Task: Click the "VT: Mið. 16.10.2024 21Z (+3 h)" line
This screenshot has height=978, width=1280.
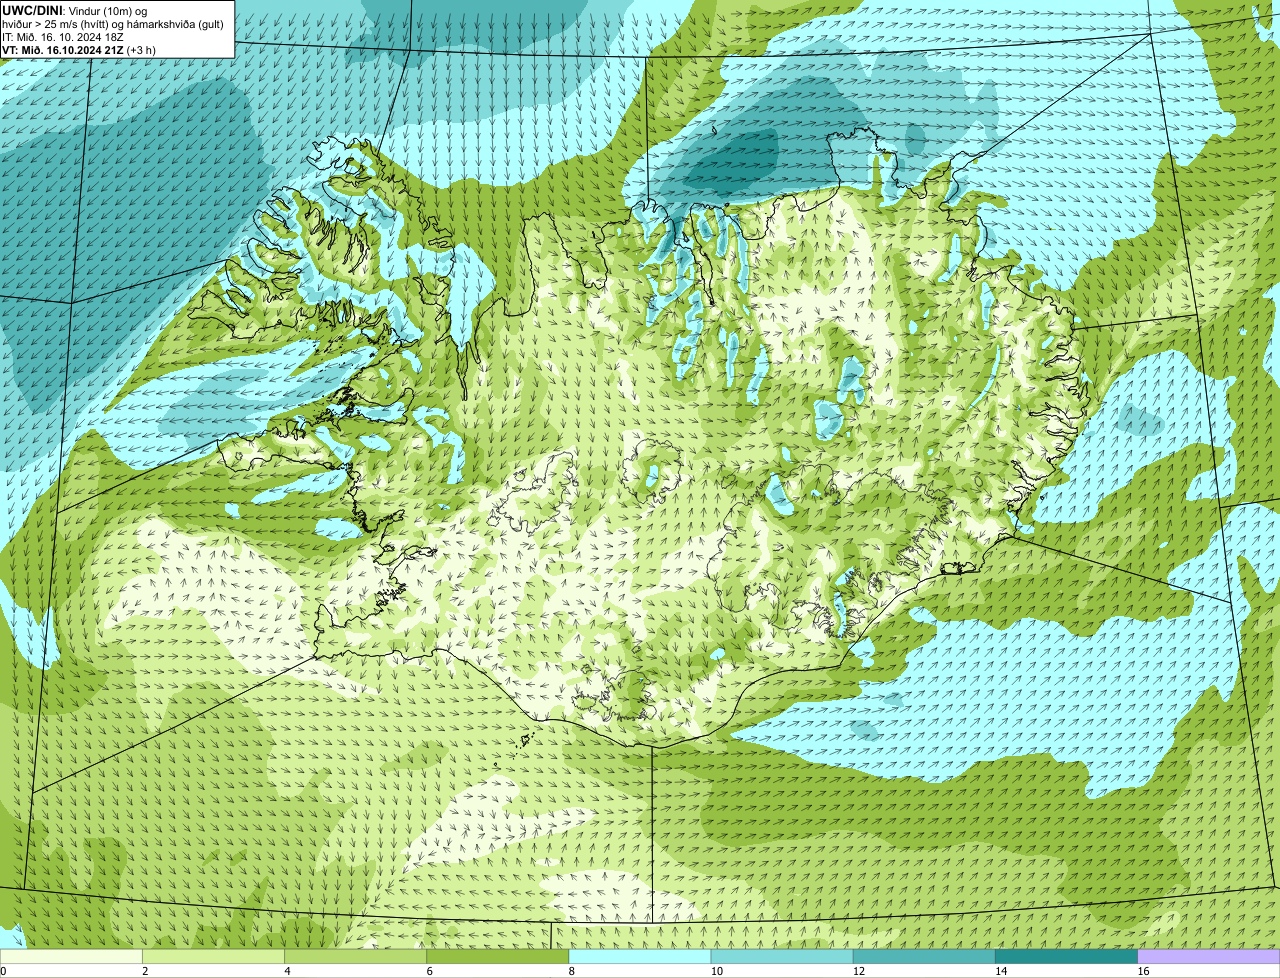Action: [79, 50]
